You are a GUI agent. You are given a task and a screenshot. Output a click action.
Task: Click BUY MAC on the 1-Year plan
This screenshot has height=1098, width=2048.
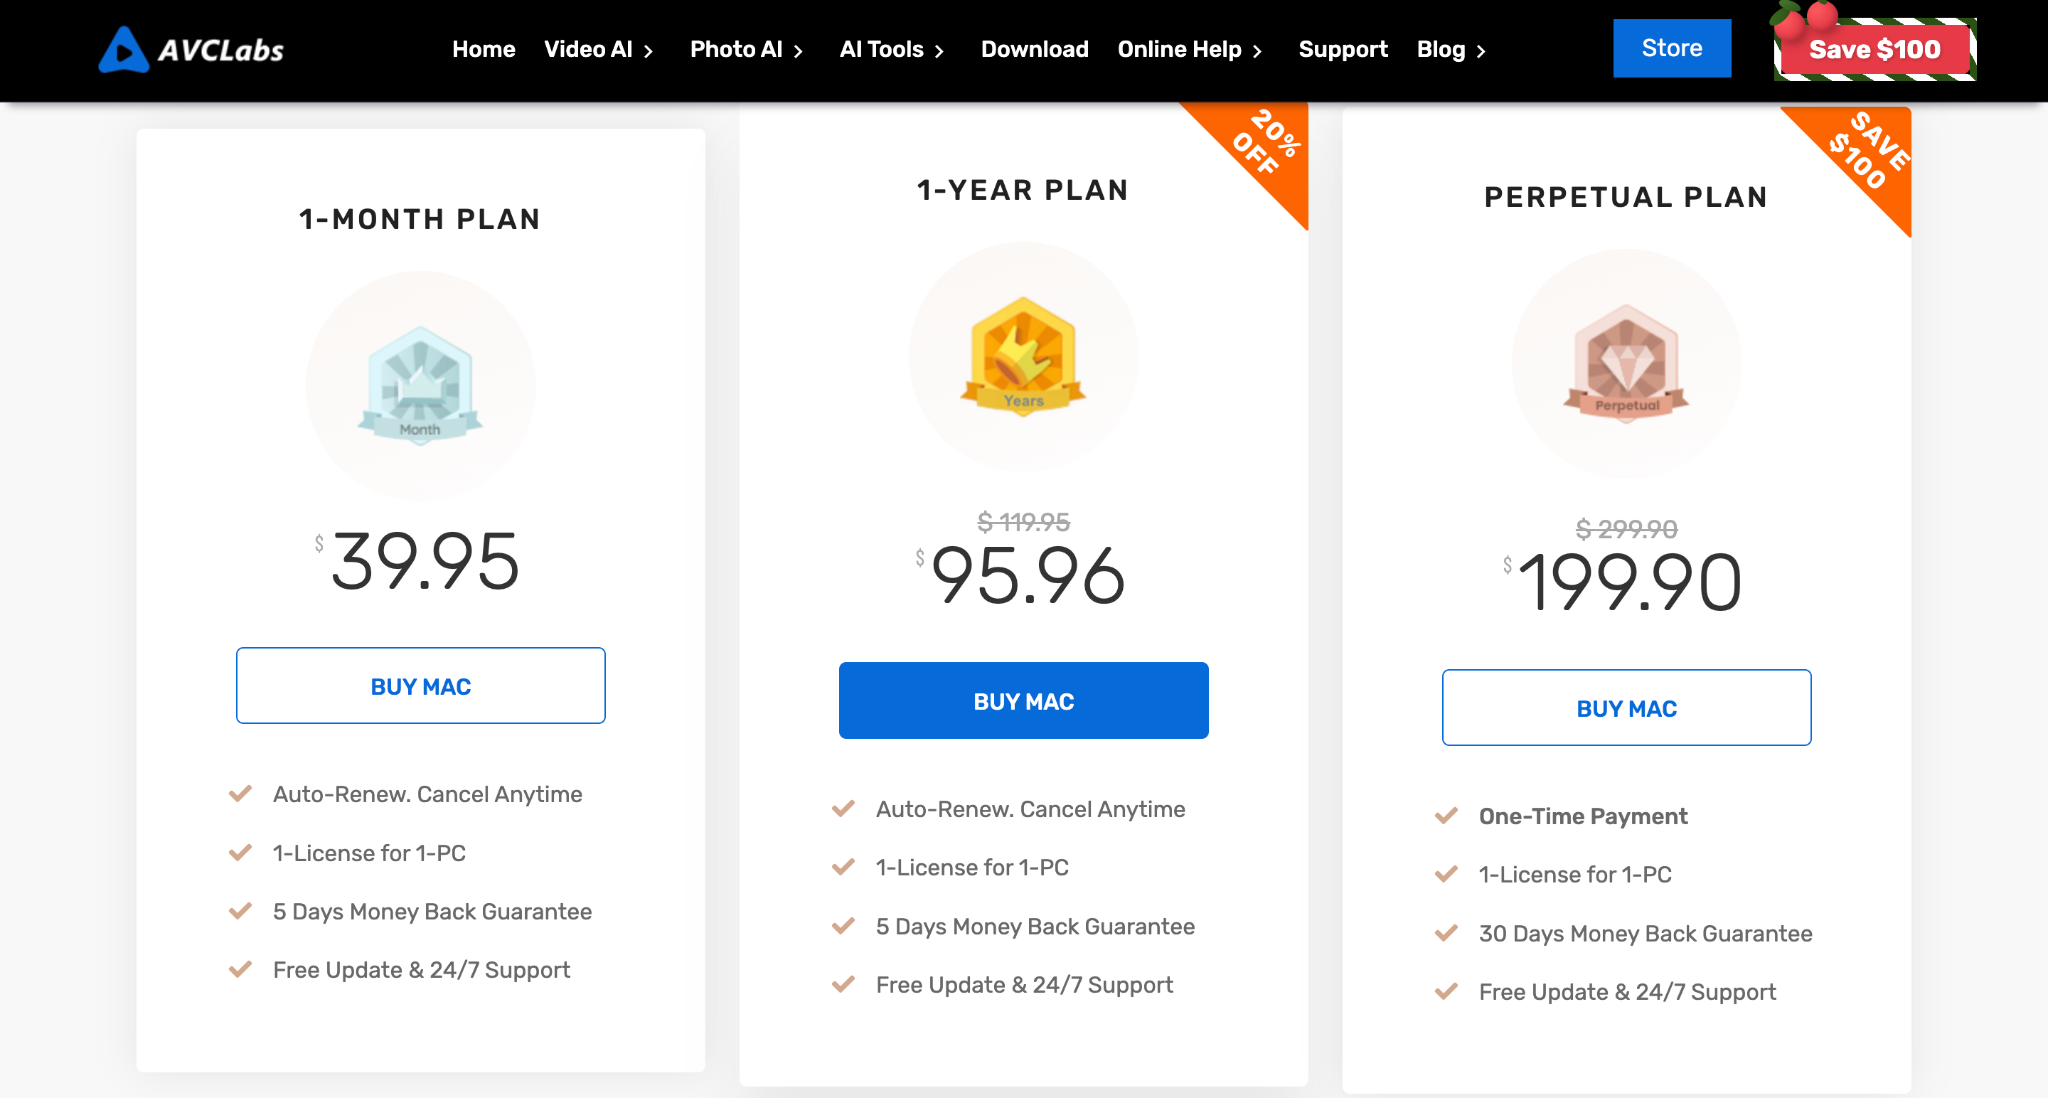[1022, 701]
